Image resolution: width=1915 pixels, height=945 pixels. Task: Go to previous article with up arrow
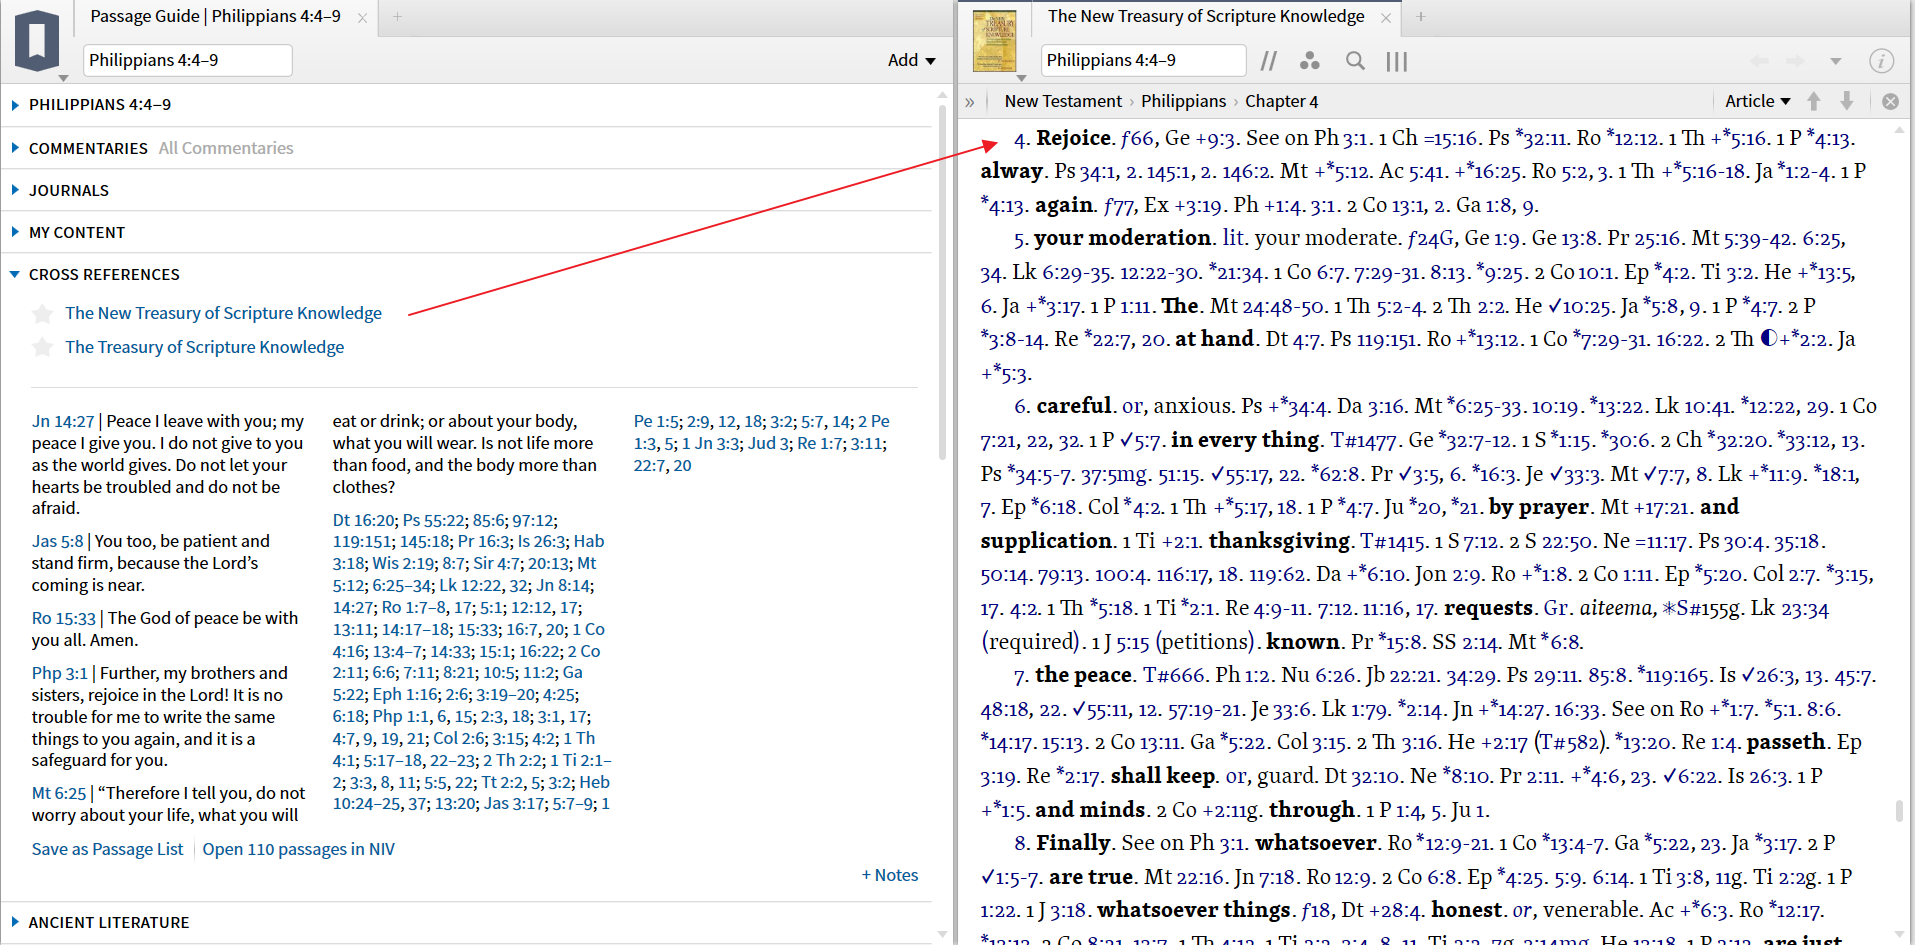[x=1814, y=101]
